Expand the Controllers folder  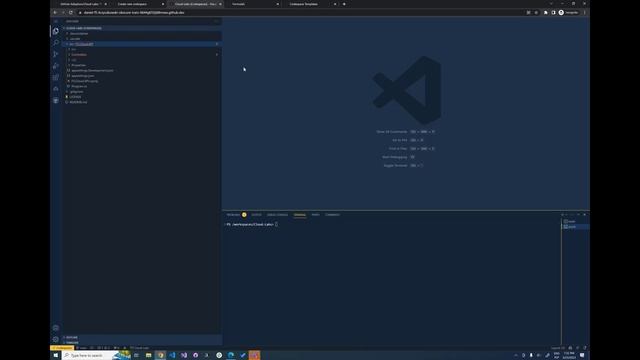point(79,55)
